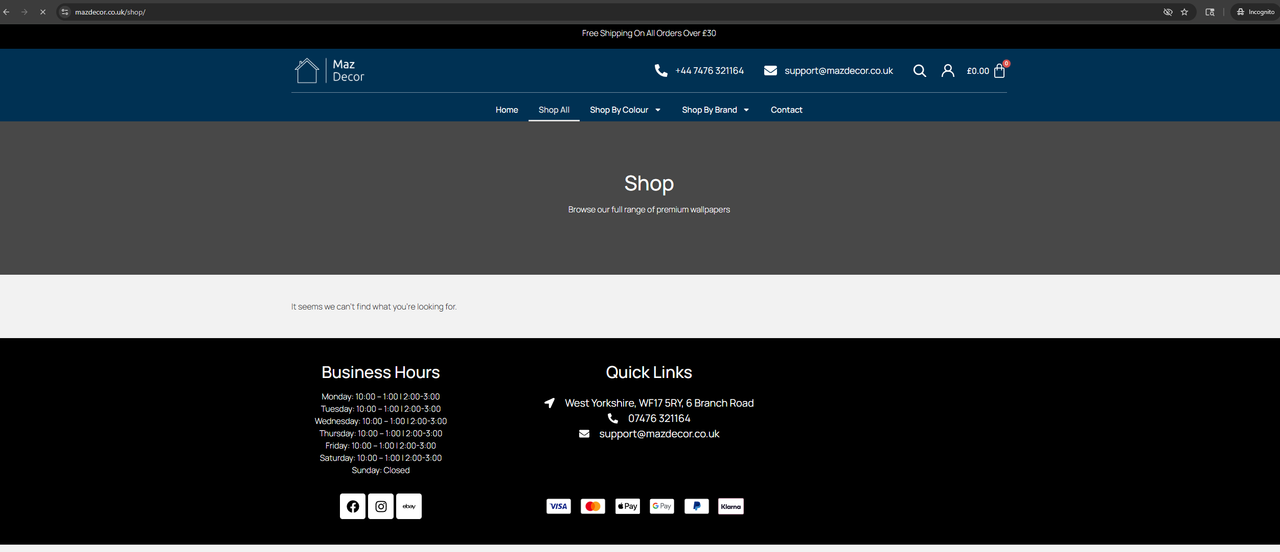This screenshot has width=1280, height=552.
Task: Click the Quick Links heading
Action: pyautogui.click(x=649, y=372)
